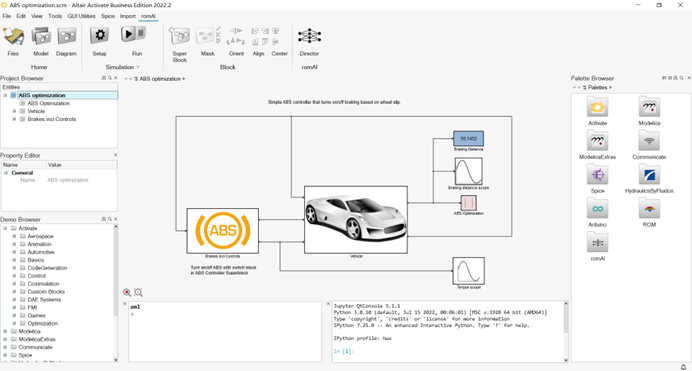Click the Demo Browser vertical scrollbar

(x=116, y=271)
